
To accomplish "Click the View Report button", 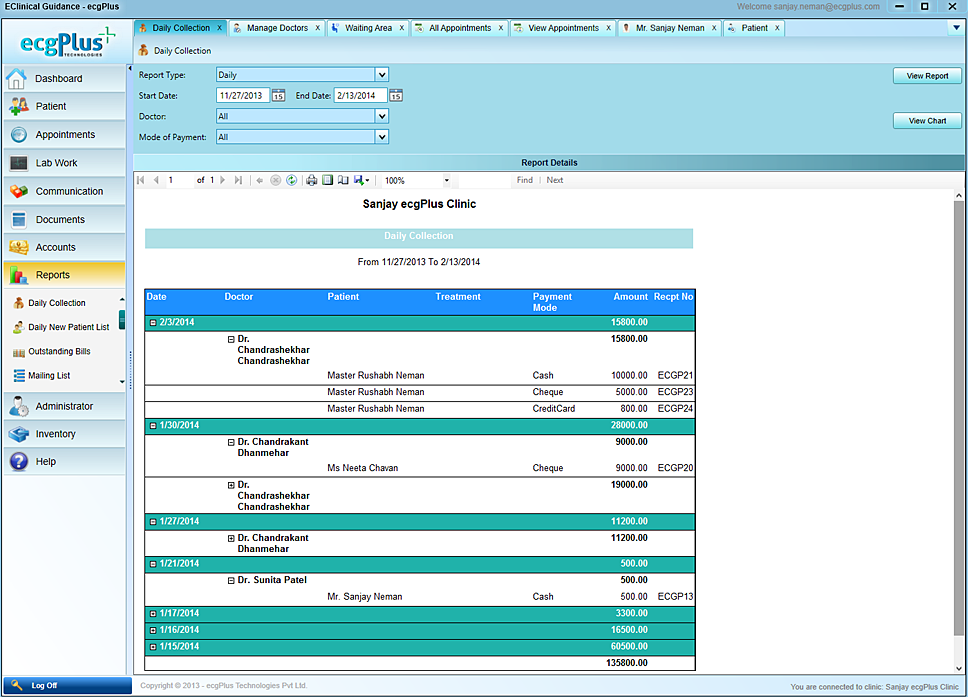I will [927, 76].
